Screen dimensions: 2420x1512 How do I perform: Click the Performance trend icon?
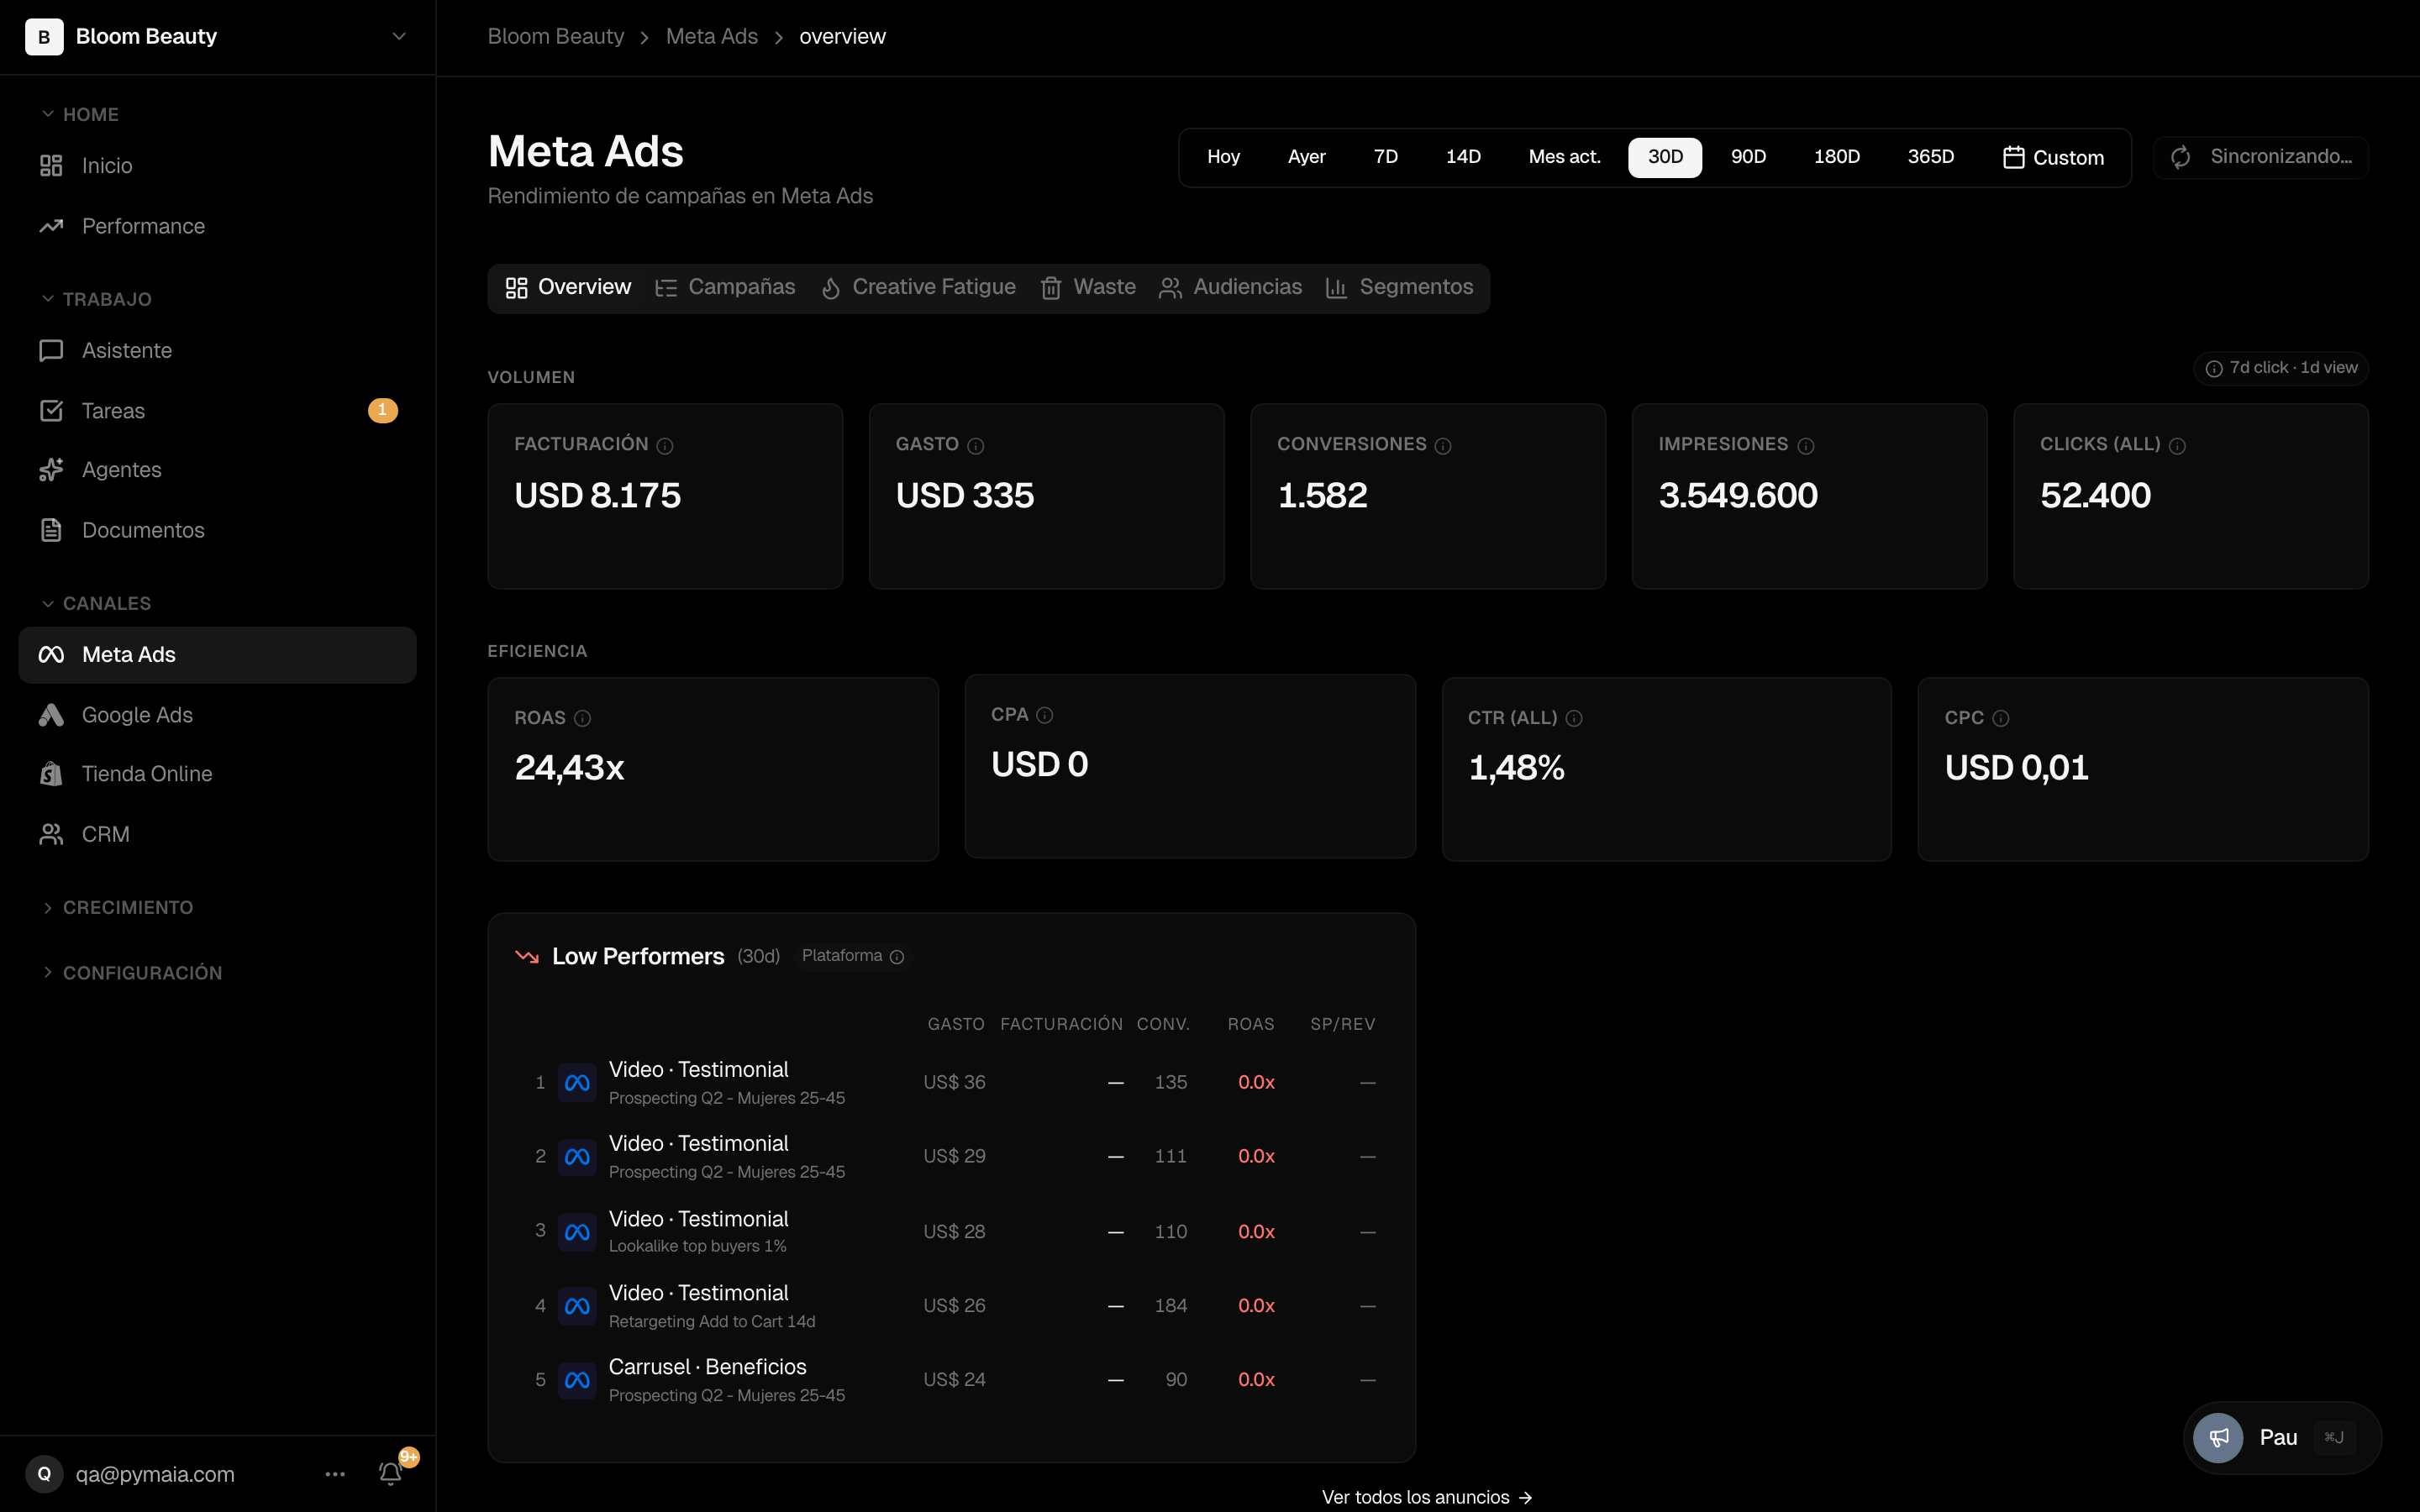(x=51, y=226)
